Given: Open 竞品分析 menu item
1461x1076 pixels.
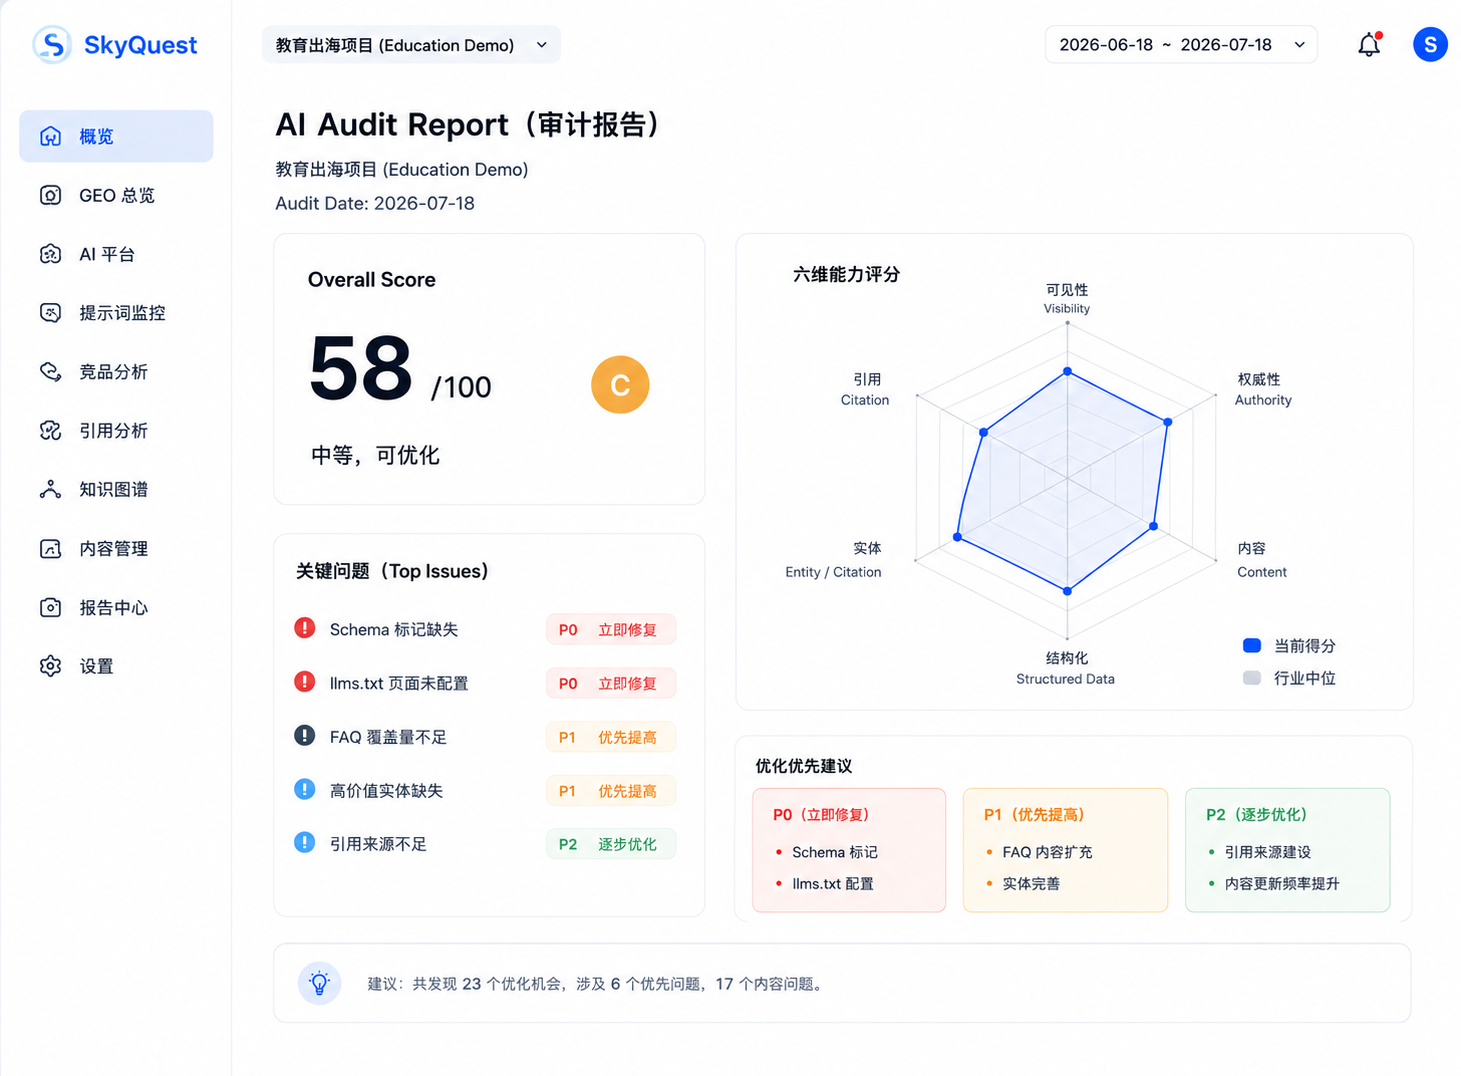Looking at the screenshot, I should pyautogui.click(x=116, y=372).
